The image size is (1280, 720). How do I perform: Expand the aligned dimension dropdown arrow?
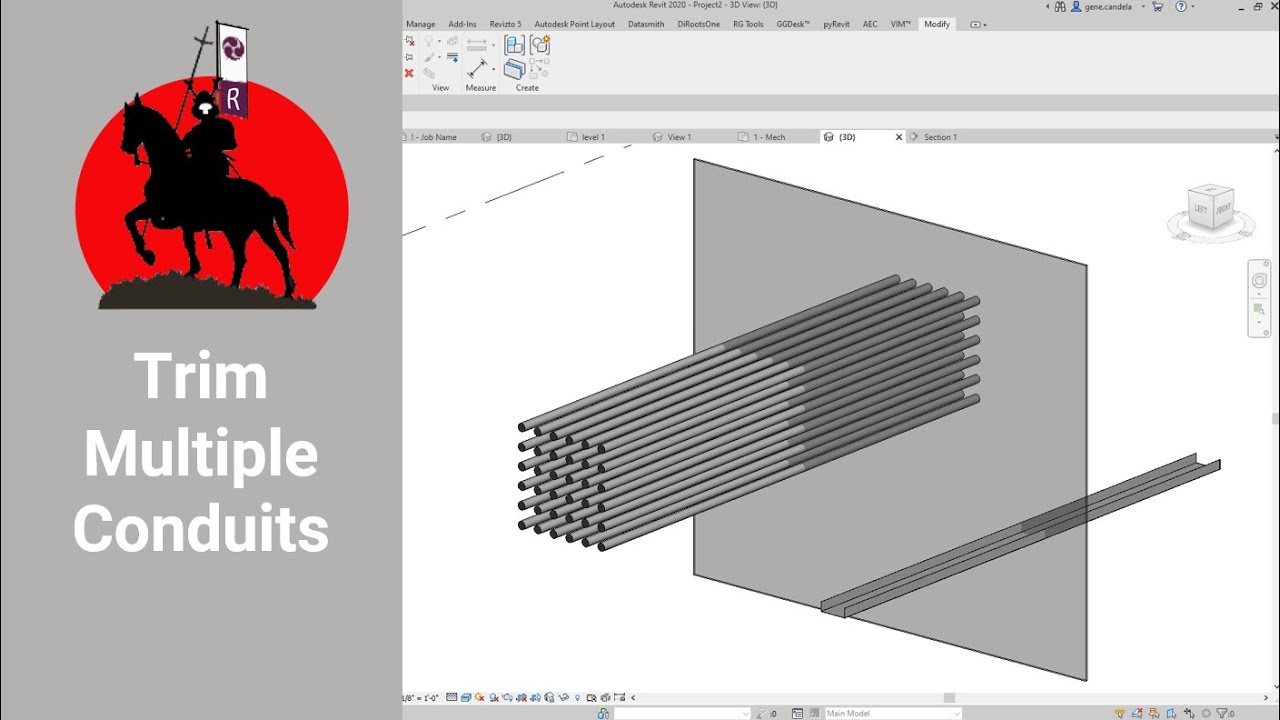pos(493,45)
